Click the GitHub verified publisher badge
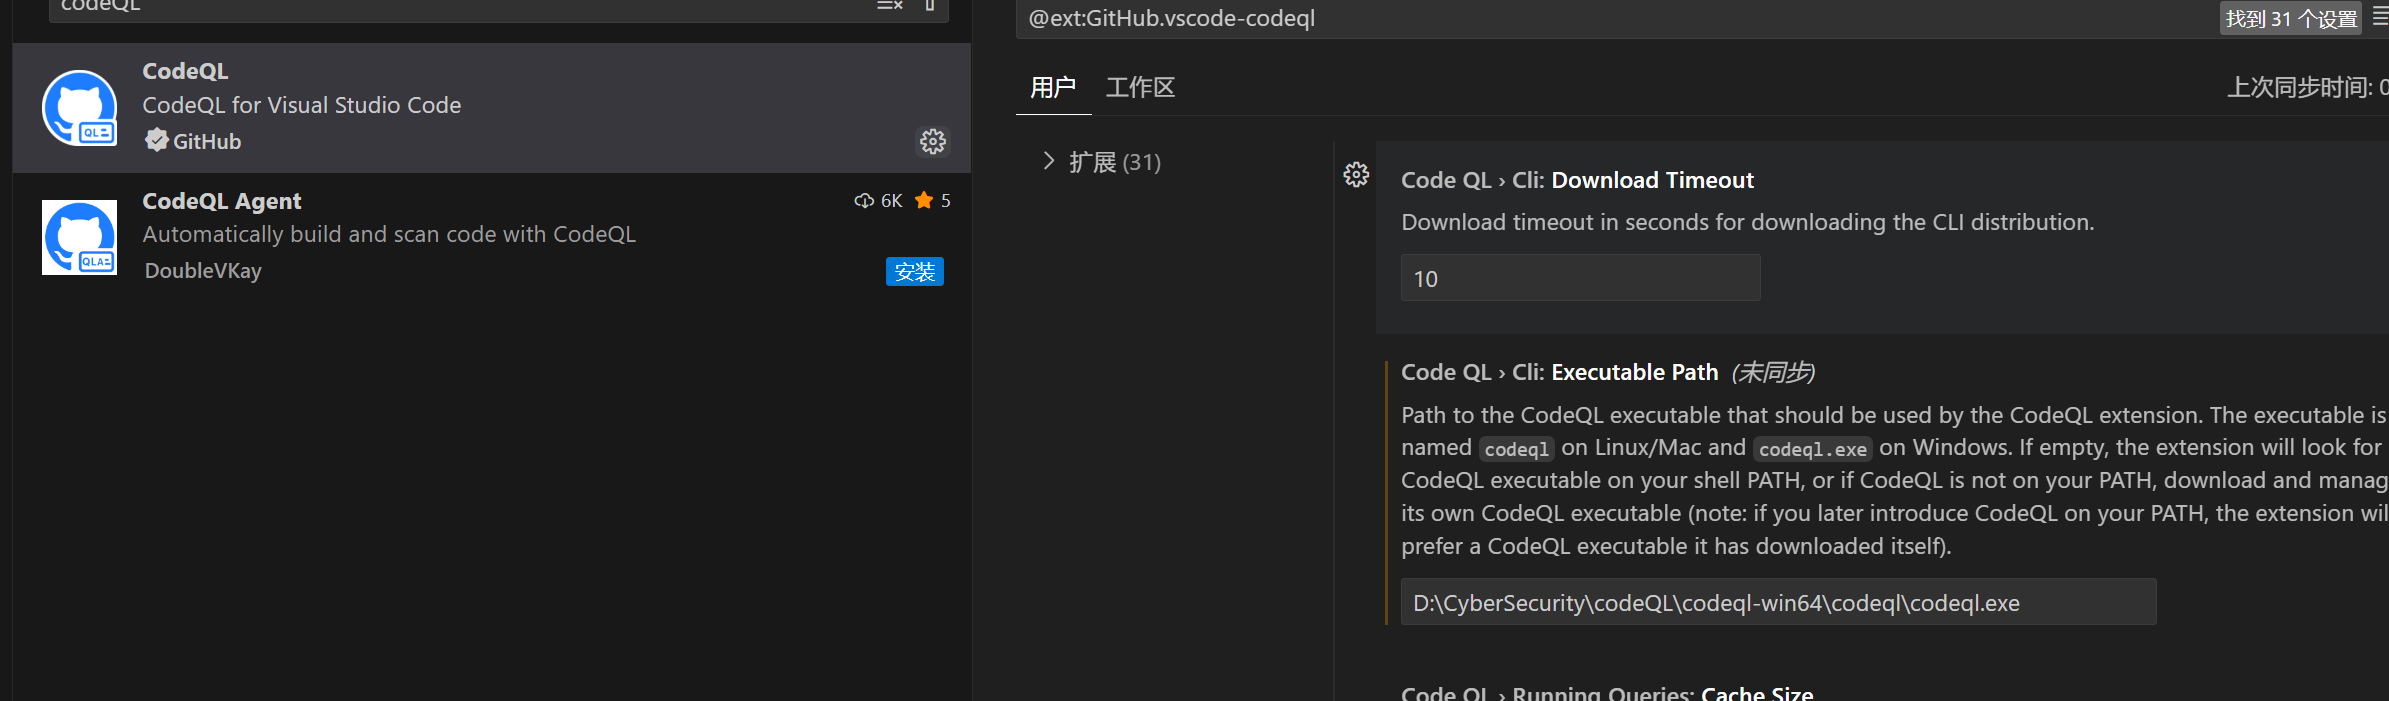The height and width of the screenshot is (701, 2389). pyautogui.click(x=156, y=141)
